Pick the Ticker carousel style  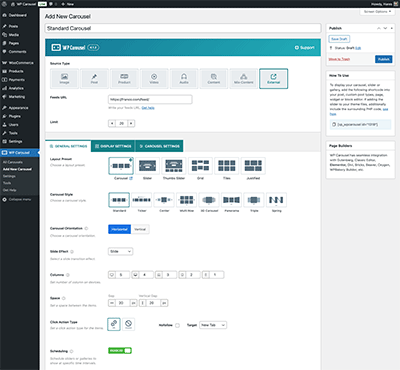coord(142,200)
